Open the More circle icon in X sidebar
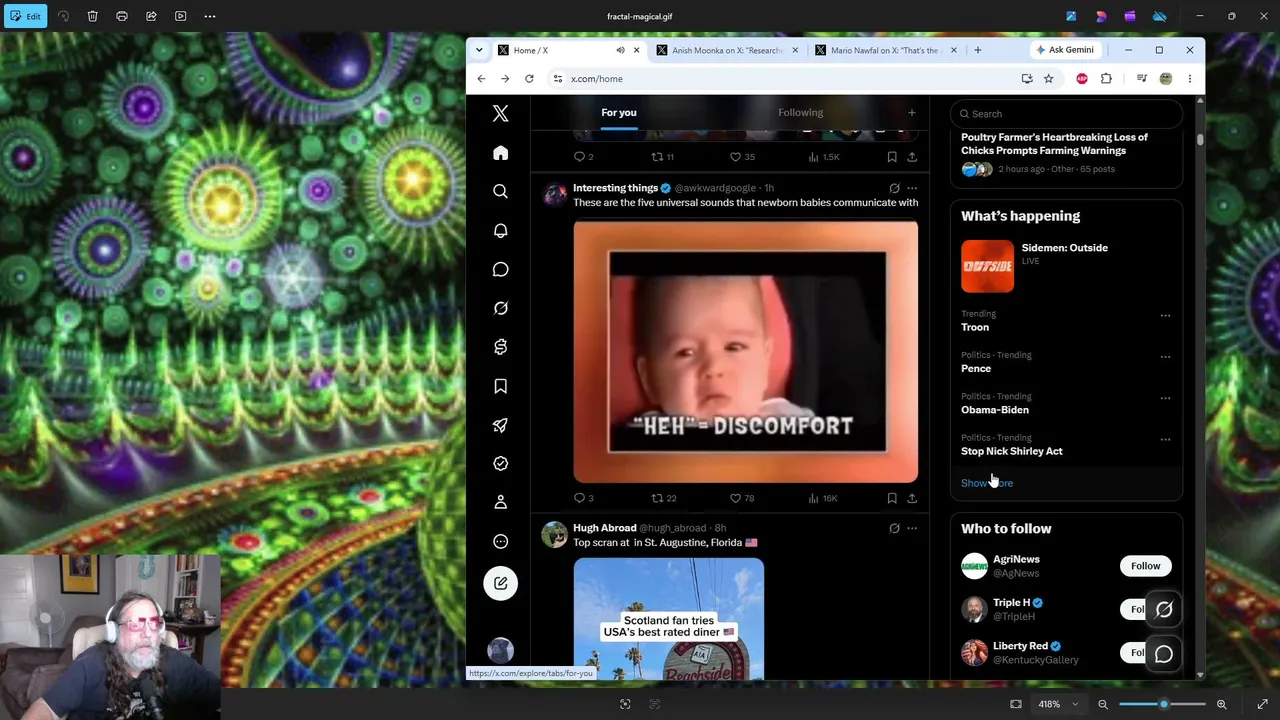The width and height of the screenshot is (1280, 720). 500,541
